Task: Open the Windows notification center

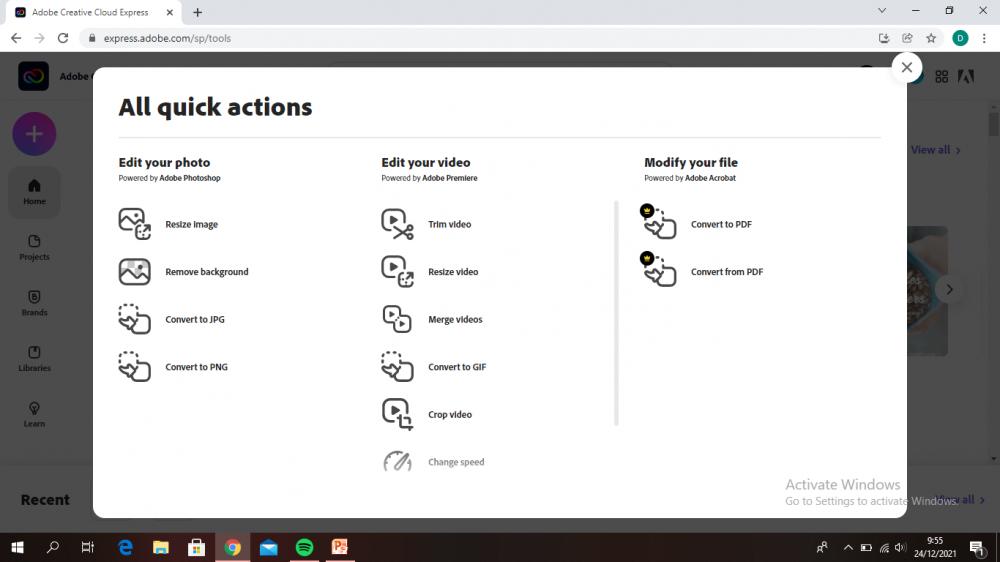Action: point(977,547)
